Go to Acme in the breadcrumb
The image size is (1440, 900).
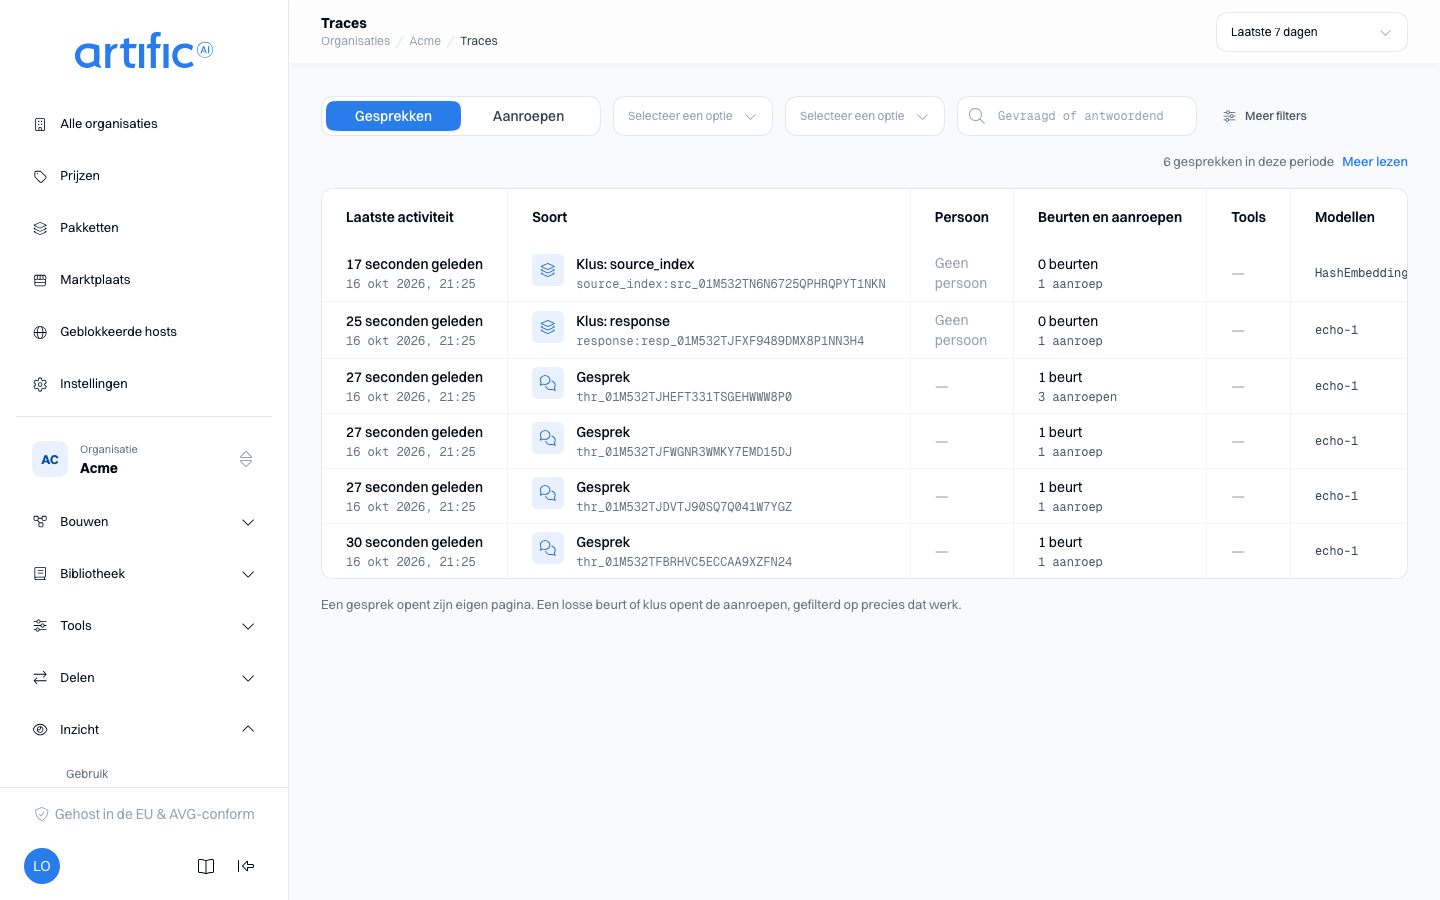coord(425,41)
